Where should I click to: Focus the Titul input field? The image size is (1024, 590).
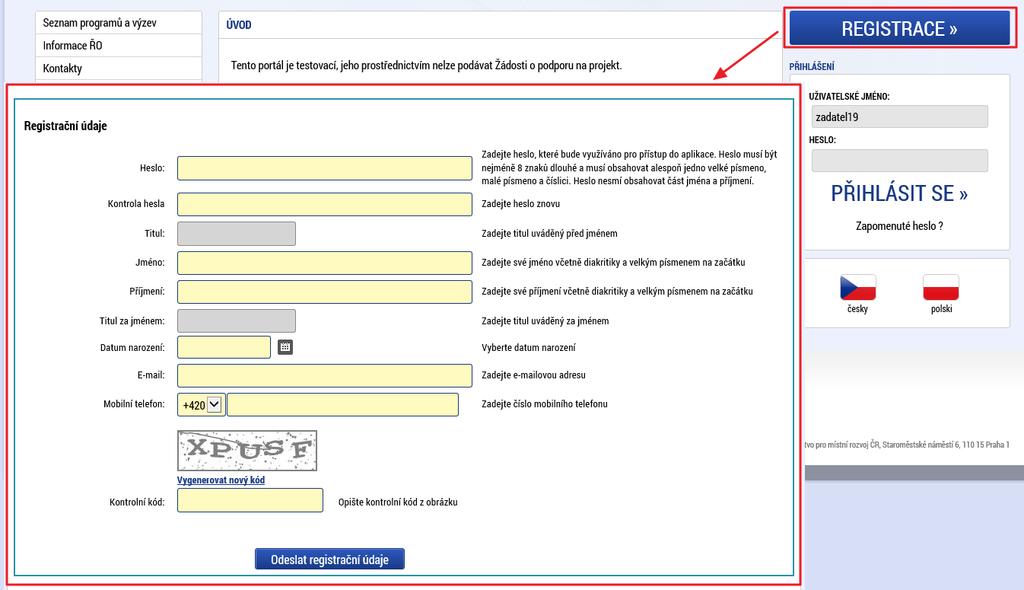tap(236, 233)
